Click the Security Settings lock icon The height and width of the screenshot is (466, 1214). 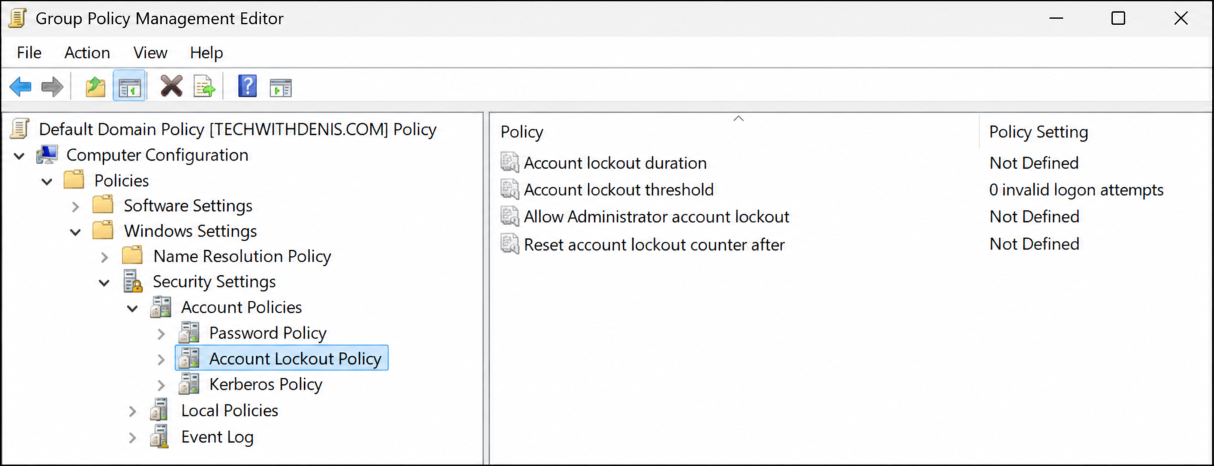coord(132,282)
